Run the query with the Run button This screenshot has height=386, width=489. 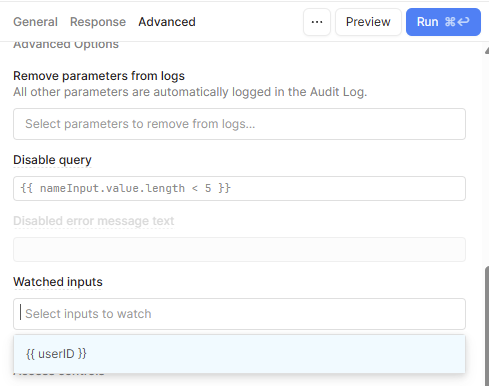(x=443, y=22)
